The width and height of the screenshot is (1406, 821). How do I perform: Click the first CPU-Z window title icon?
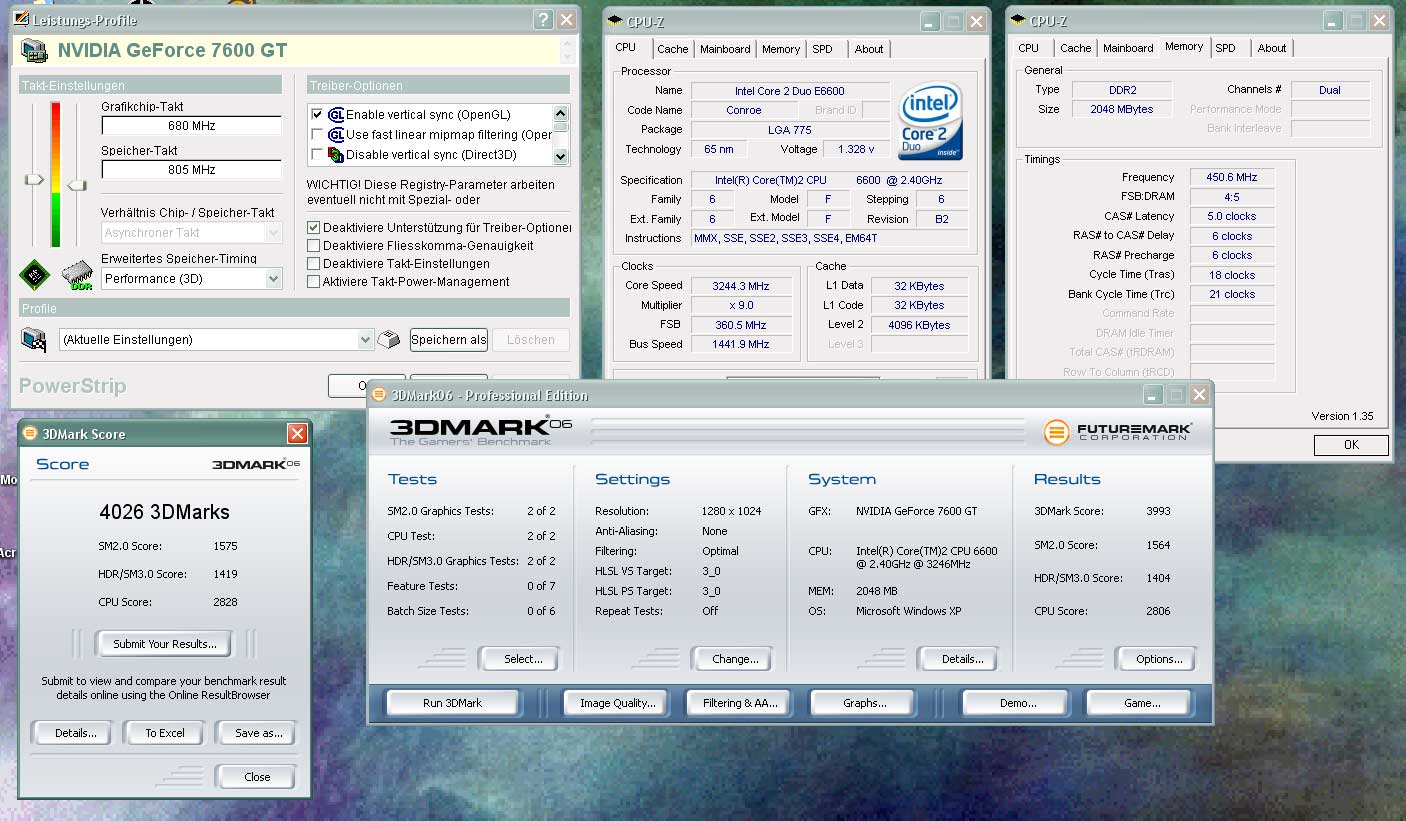[613, 20]
